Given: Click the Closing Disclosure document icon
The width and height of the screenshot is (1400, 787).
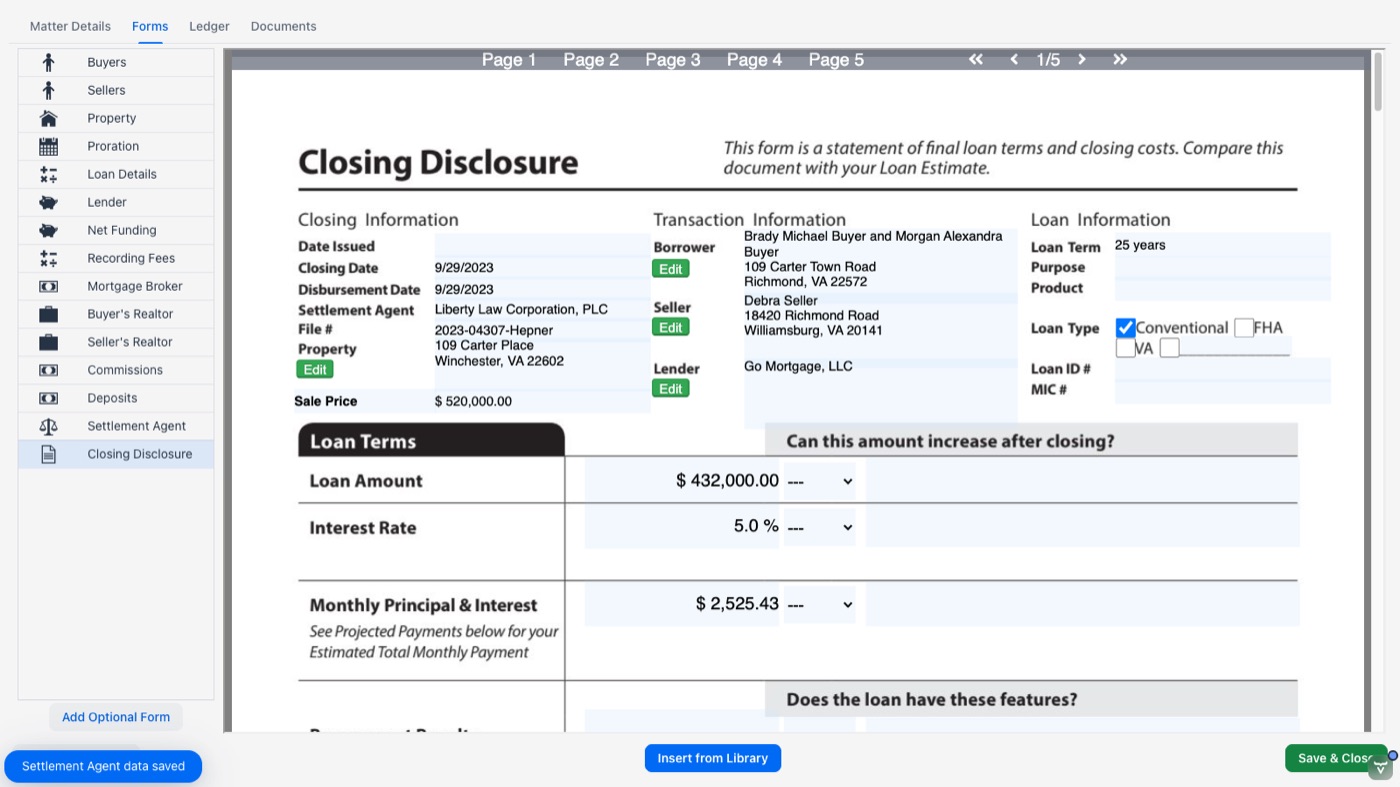Looking at the screenshot, I should tap(48, 454).
